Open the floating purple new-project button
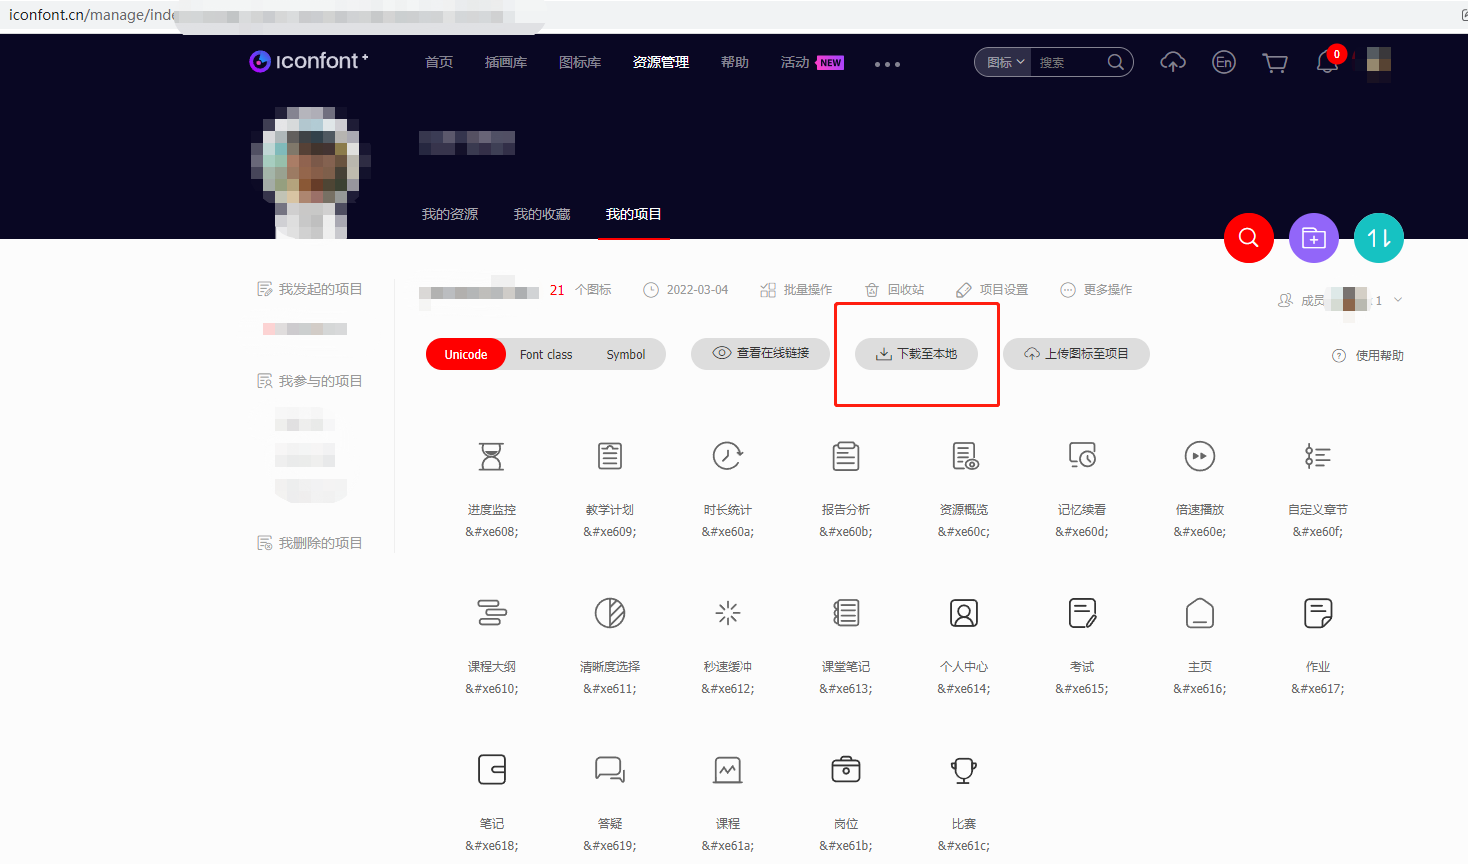Screen dimensions: 1468x864 tap(1313, 238)
